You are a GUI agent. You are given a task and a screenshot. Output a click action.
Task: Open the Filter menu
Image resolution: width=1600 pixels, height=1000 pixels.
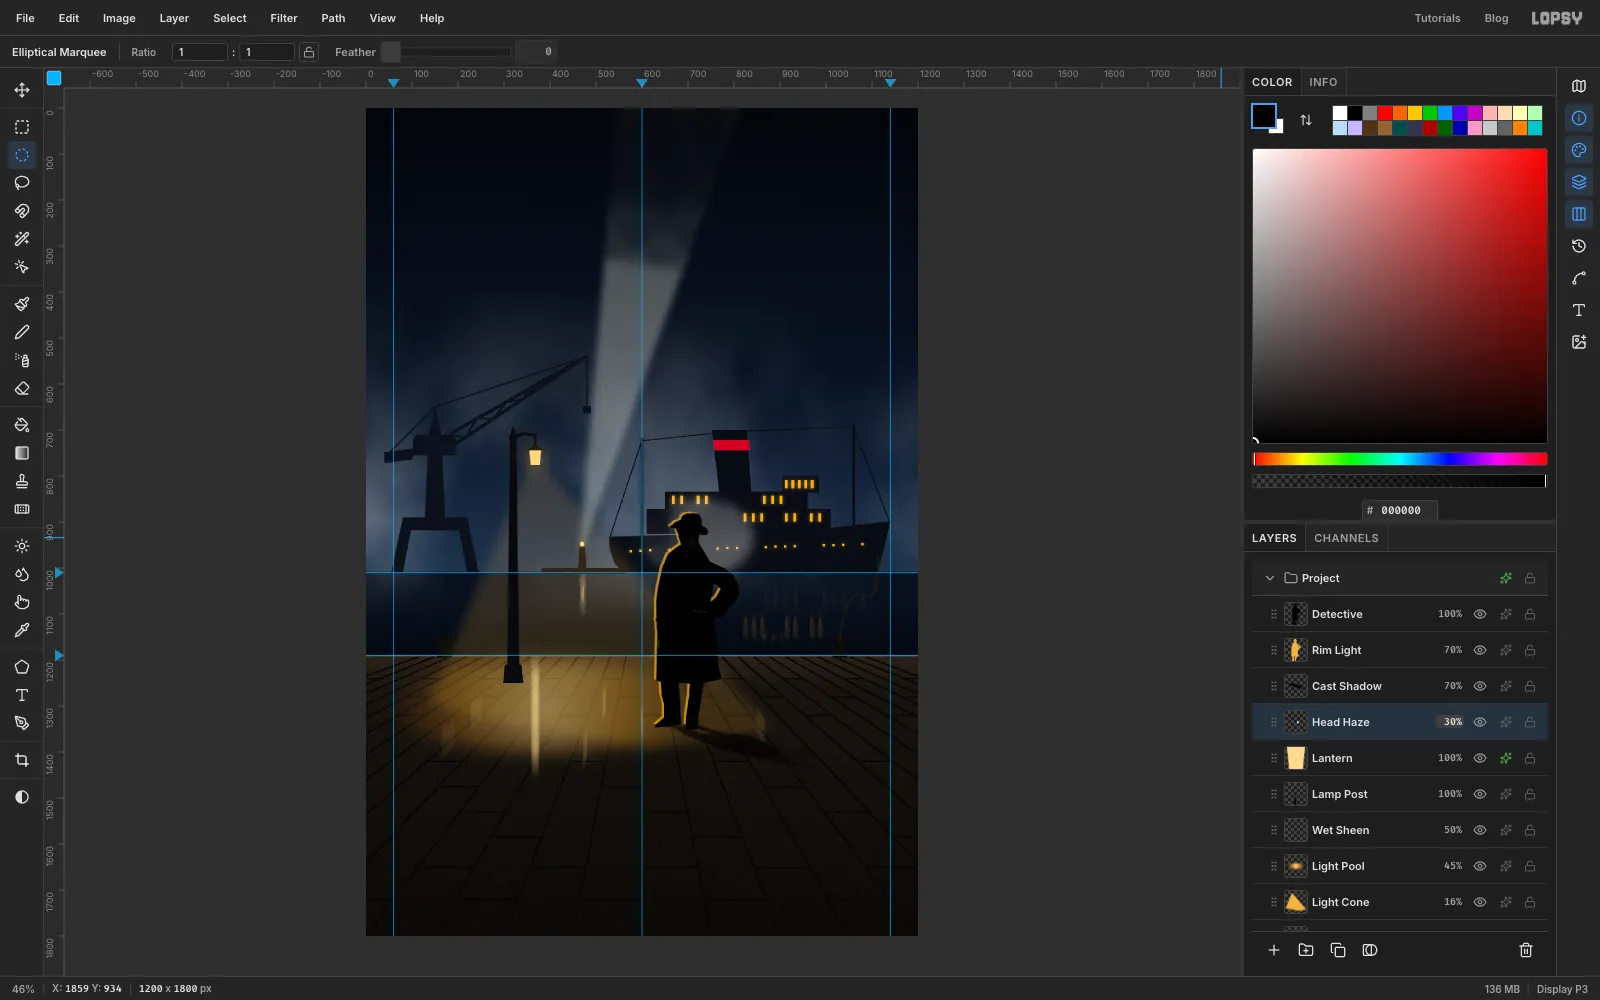point(284,18)
